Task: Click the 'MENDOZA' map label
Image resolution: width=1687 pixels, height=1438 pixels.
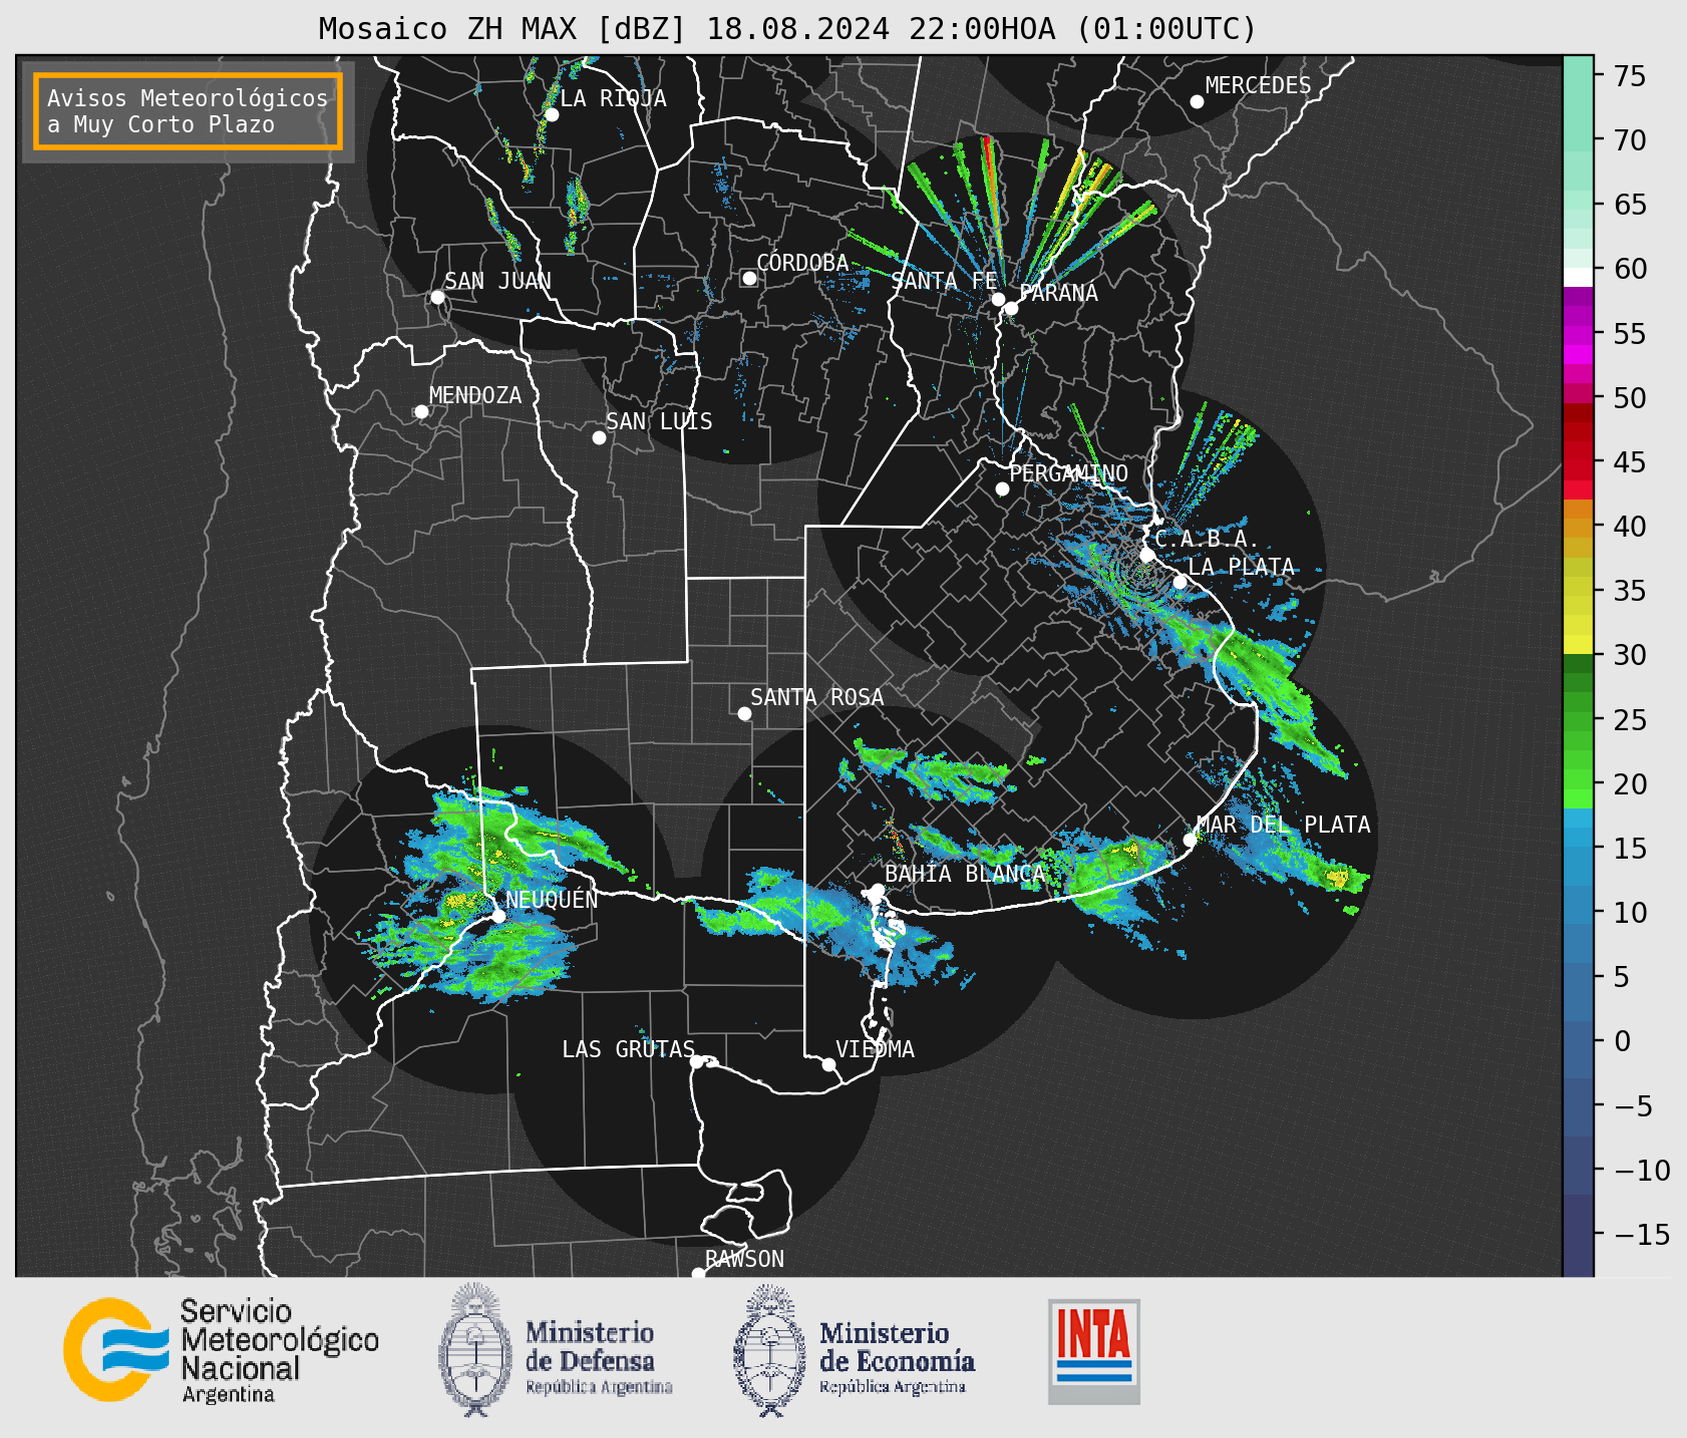Action: (475, 395)
